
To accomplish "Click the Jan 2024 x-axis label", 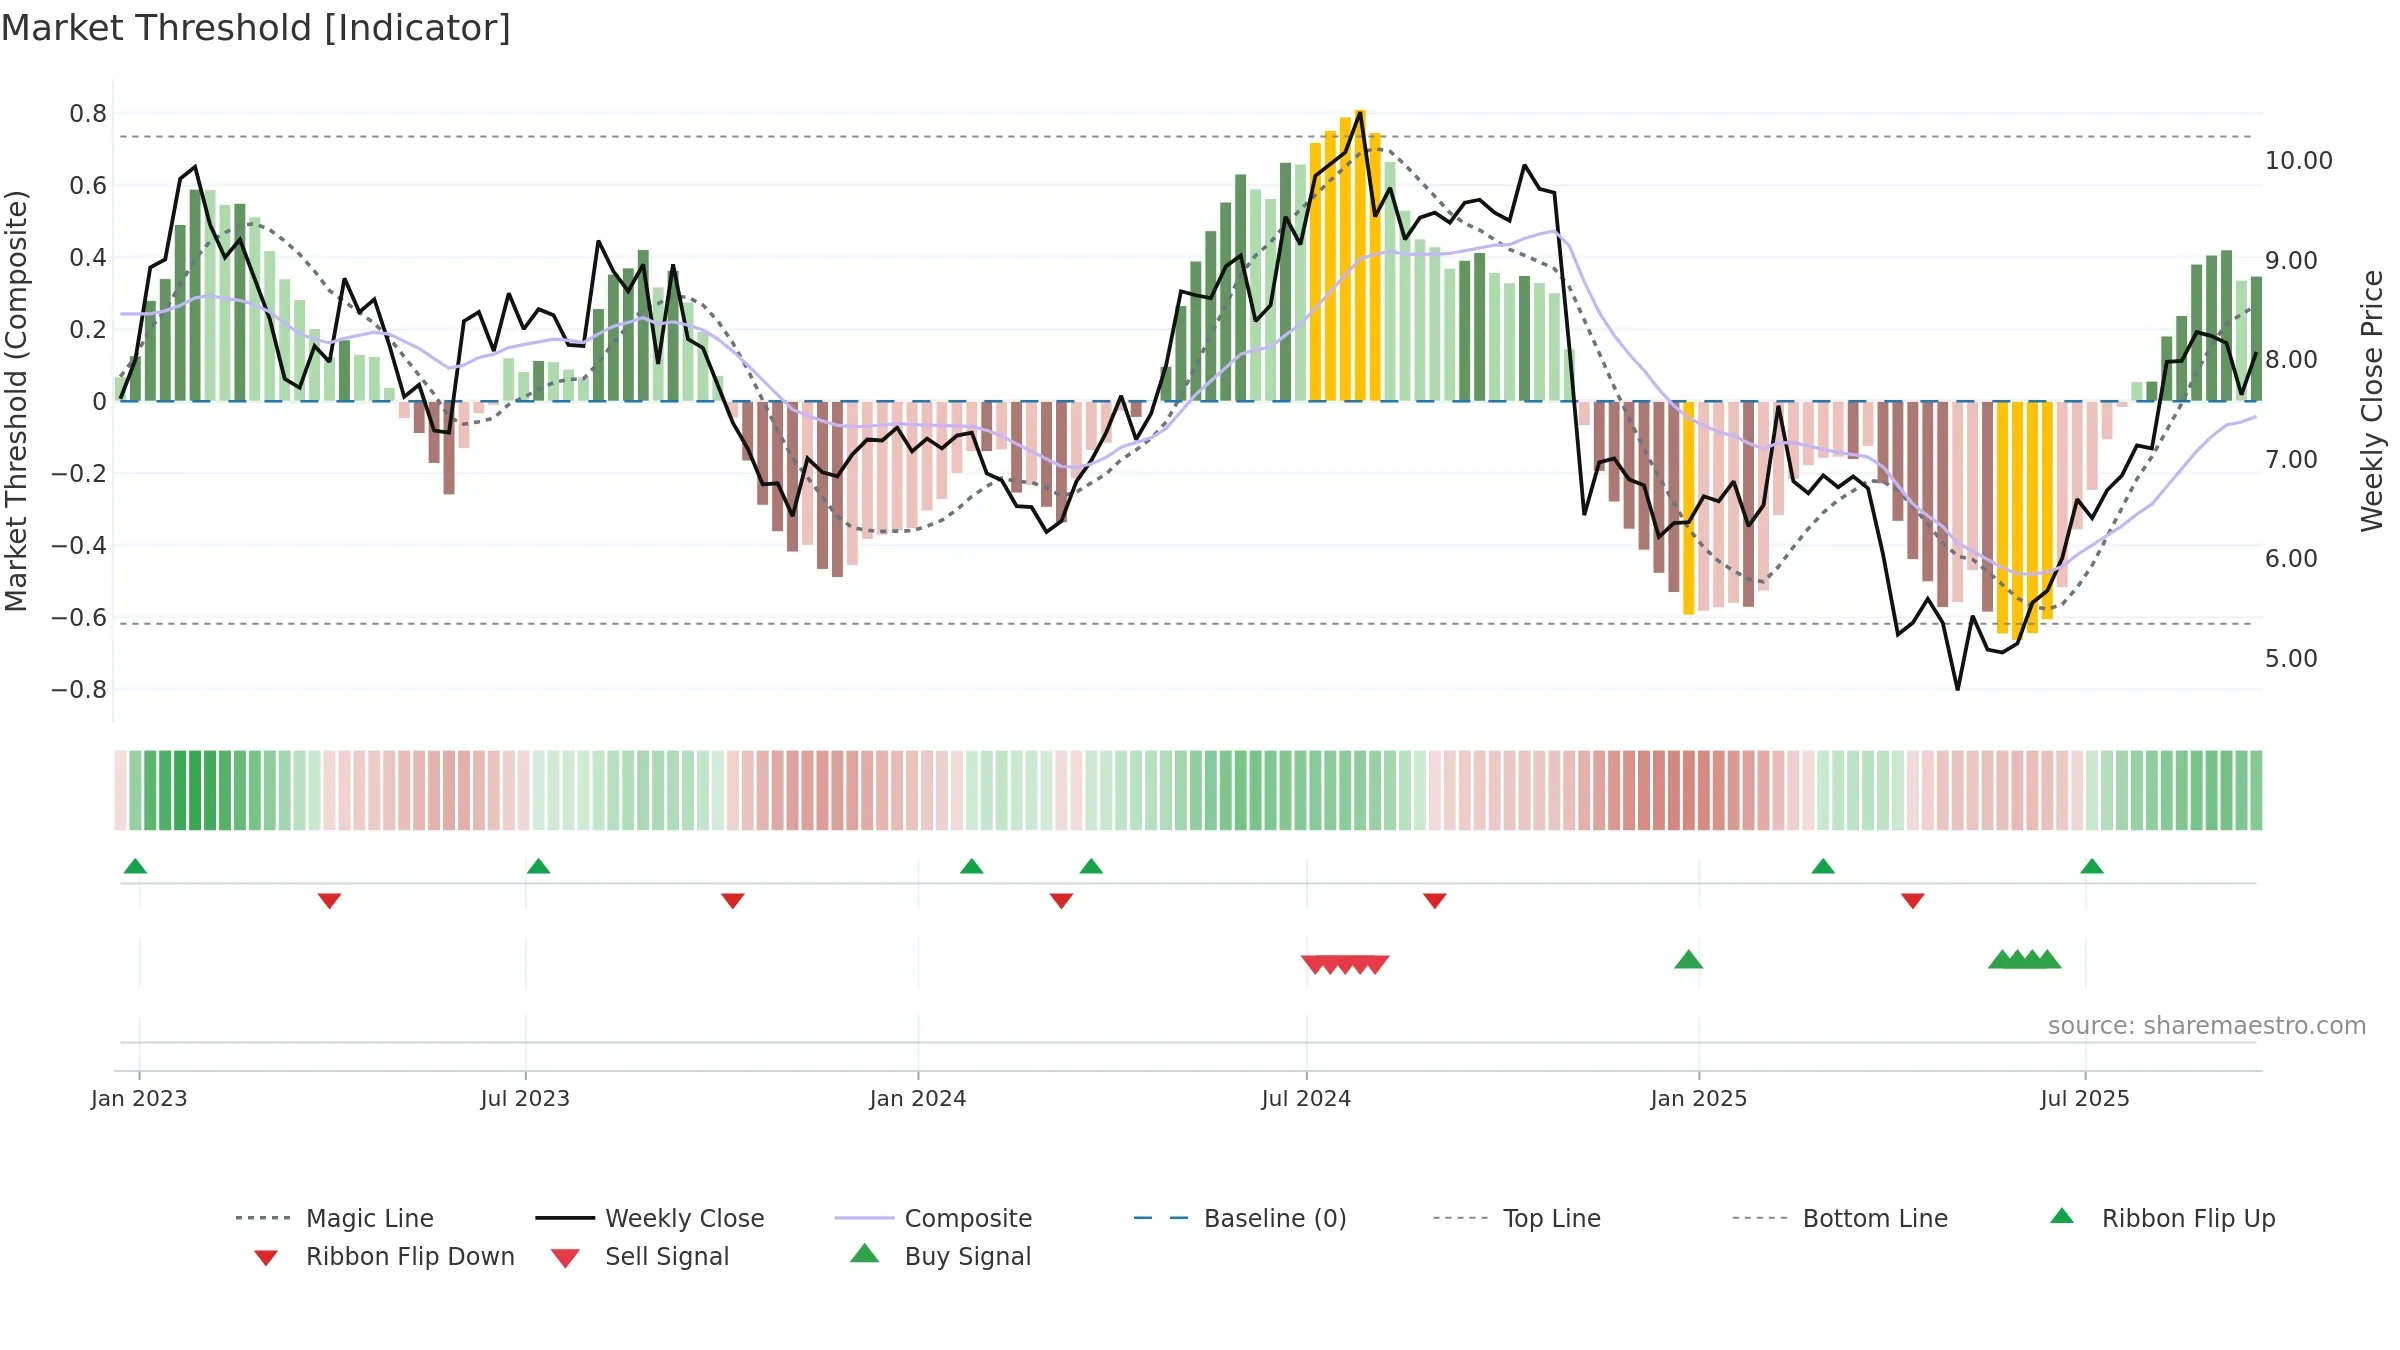I will [918, 1098].
